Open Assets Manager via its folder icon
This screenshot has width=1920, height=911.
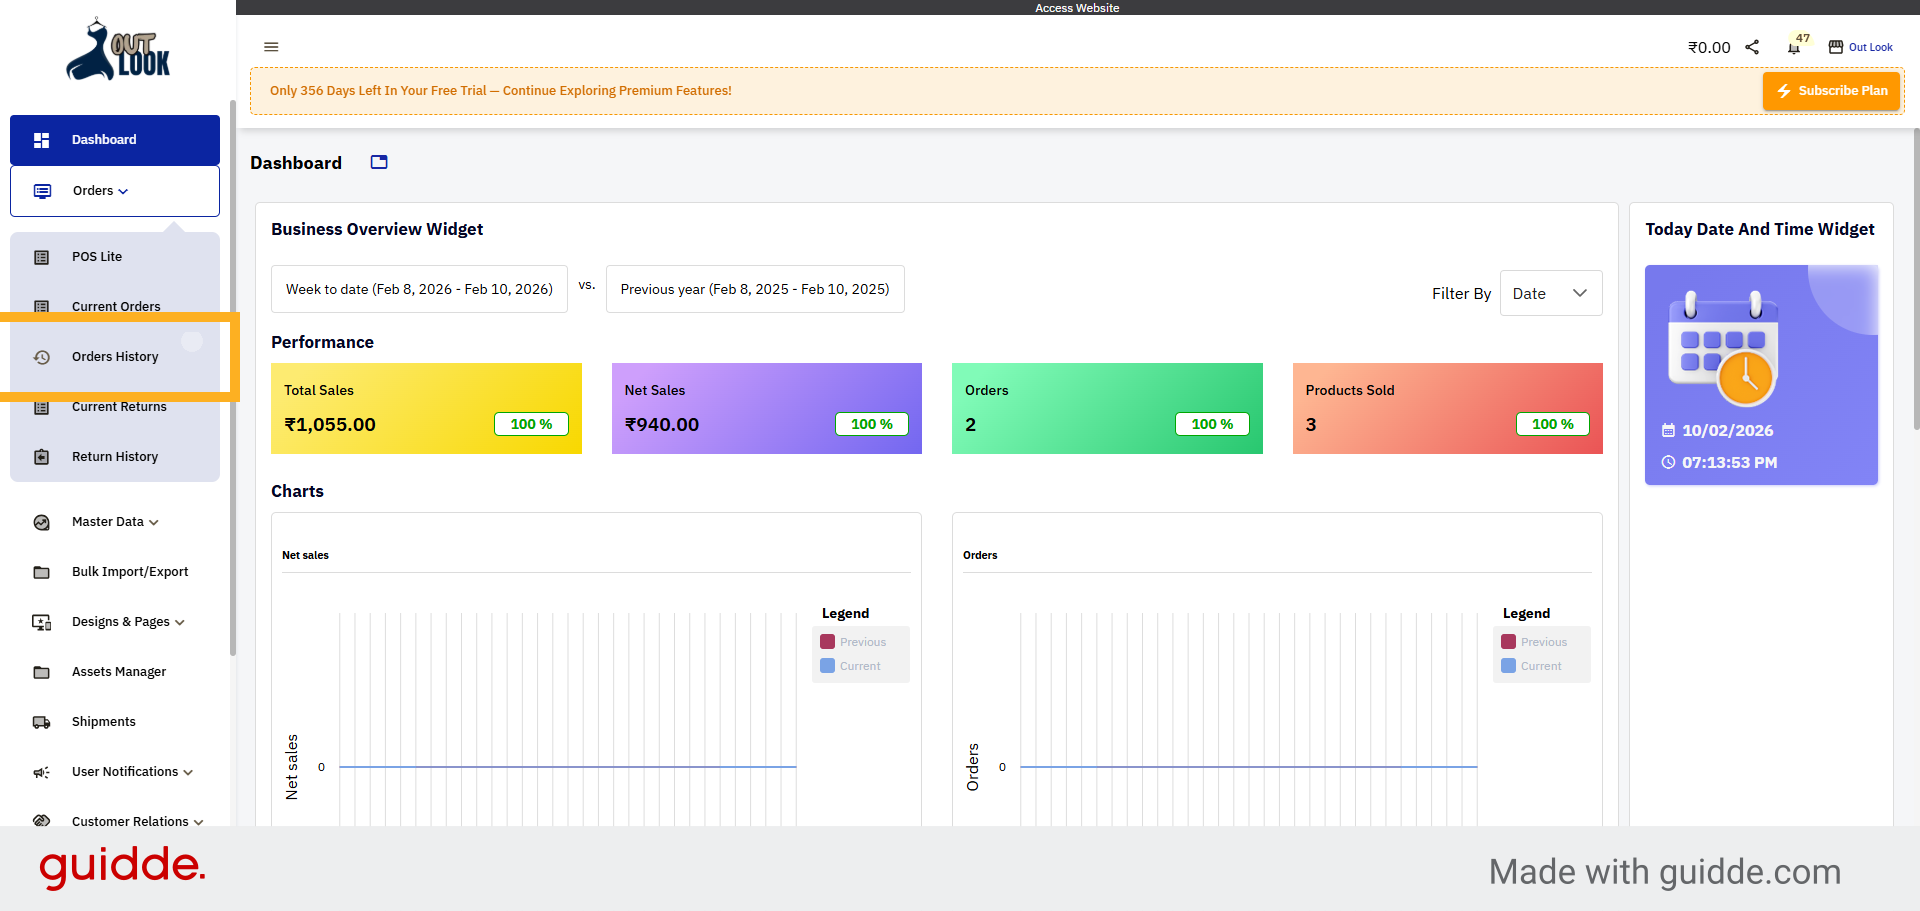pyautogui.click(x=41, y=671)
